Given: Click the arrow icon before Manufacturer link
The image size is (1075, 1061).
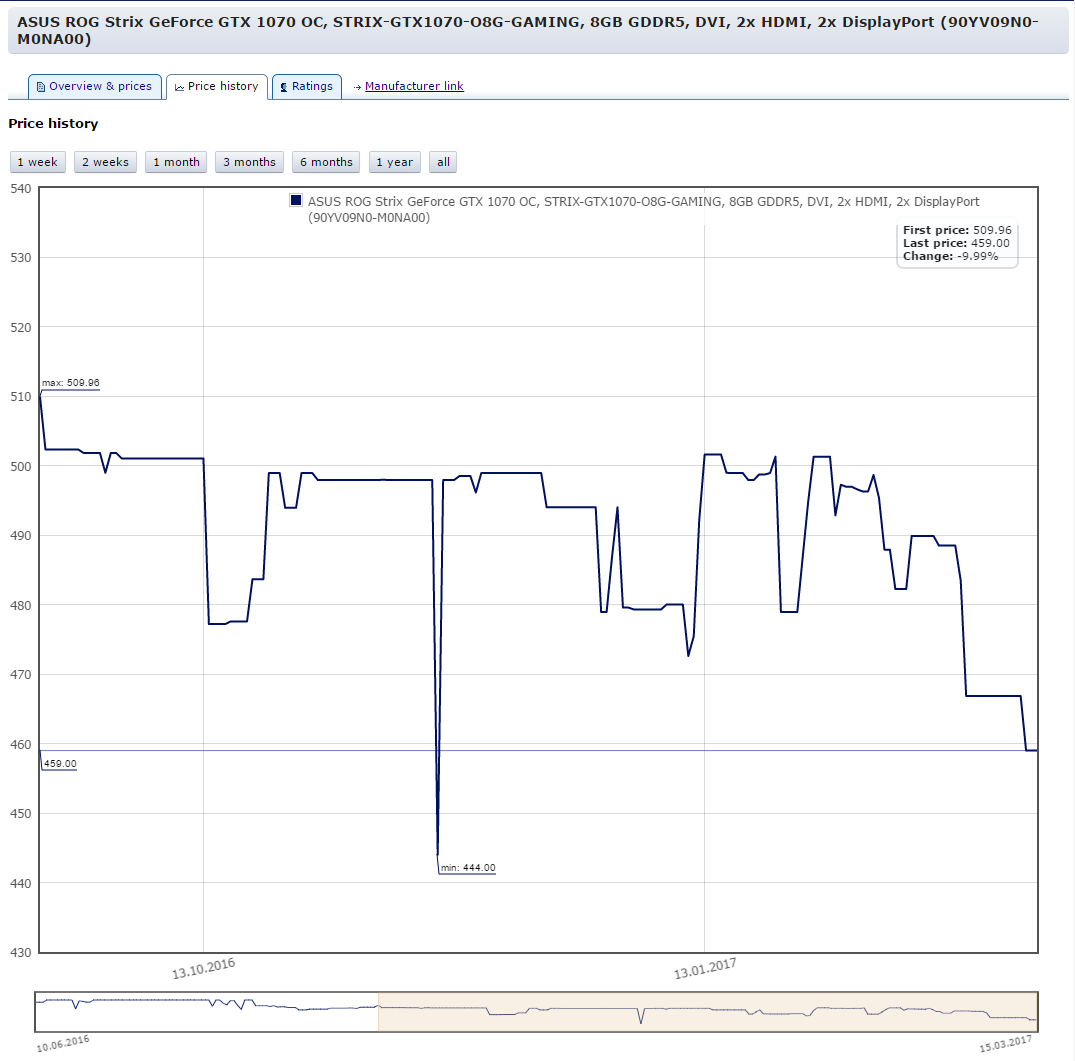Looking at the screenshot, I should [357, 87].
